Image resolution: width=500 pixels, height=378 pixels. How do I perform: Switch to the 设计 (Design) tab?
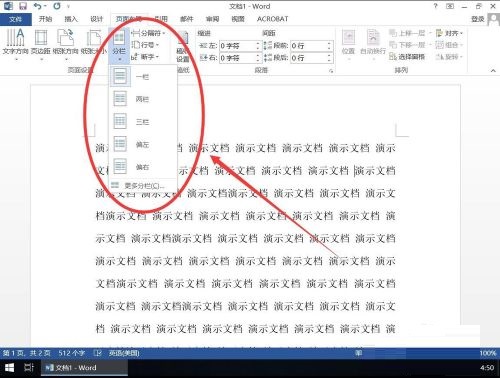96,19
